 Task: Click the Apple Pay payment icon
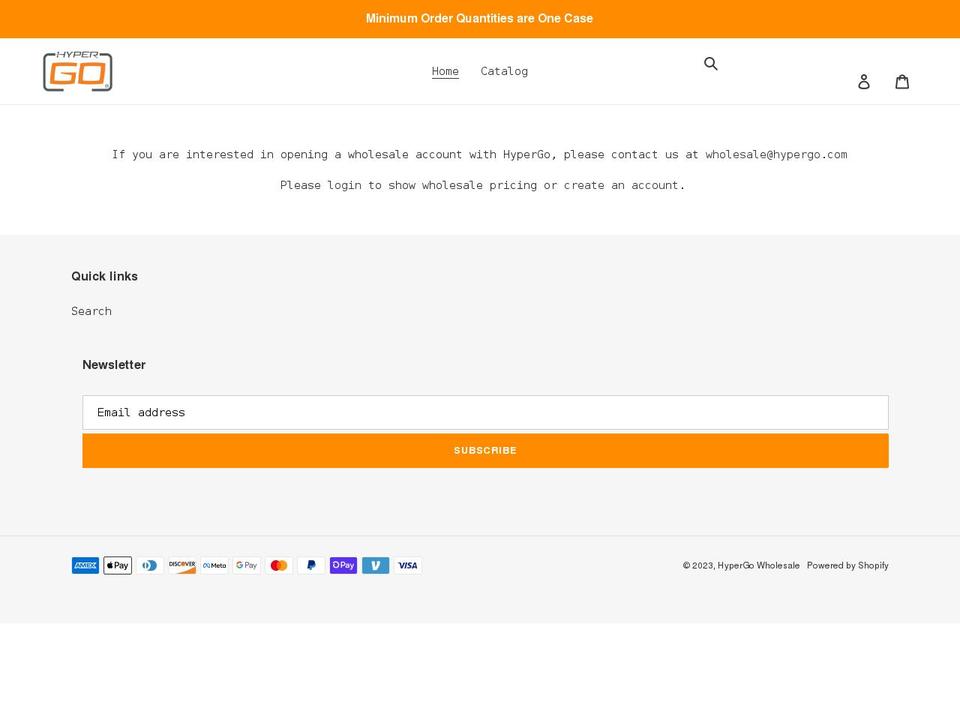point(117,565)
